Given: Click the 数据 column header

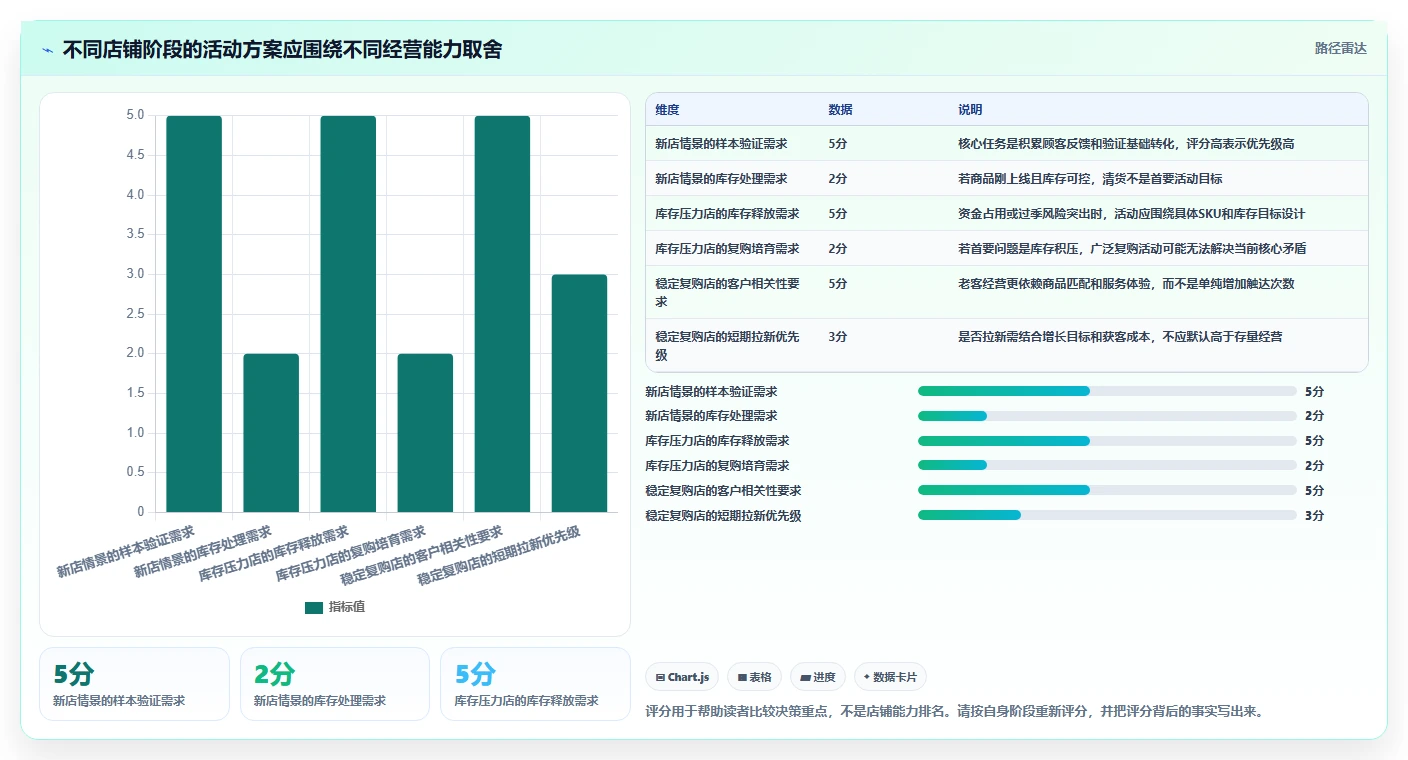Looking at the screenshot, I should pyautogui.click(x=841, y=110).
